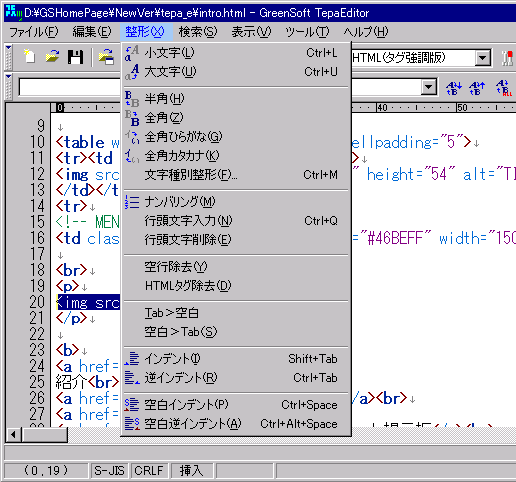The image size is (516, 482).
Task: Click the column ruler at position 40
Action: click(382, 107)
